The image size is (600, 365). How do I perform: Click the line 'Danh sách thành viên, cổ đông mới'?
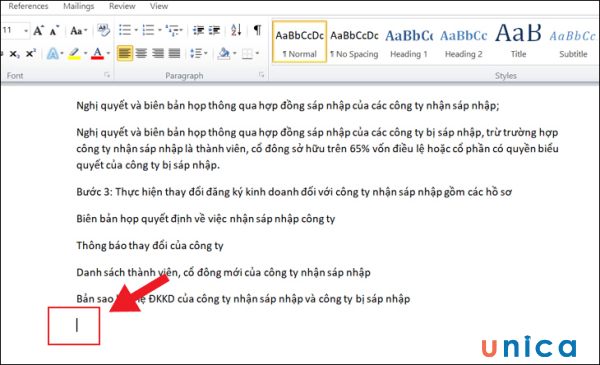coord(223,272)
